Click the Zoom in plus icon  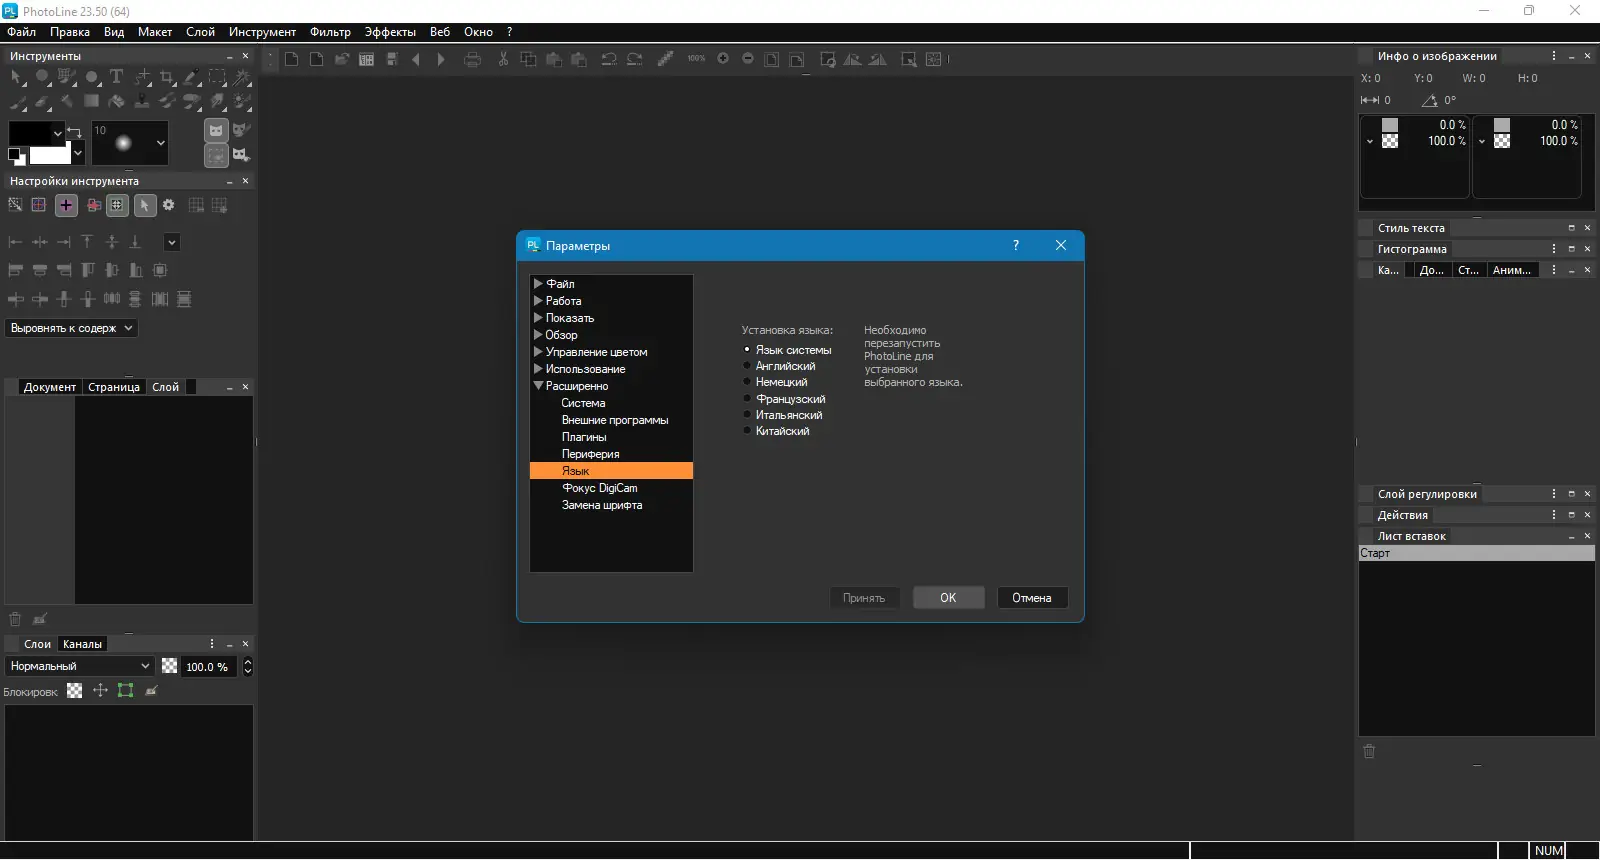pyautogui.click(x=723, y=59)
